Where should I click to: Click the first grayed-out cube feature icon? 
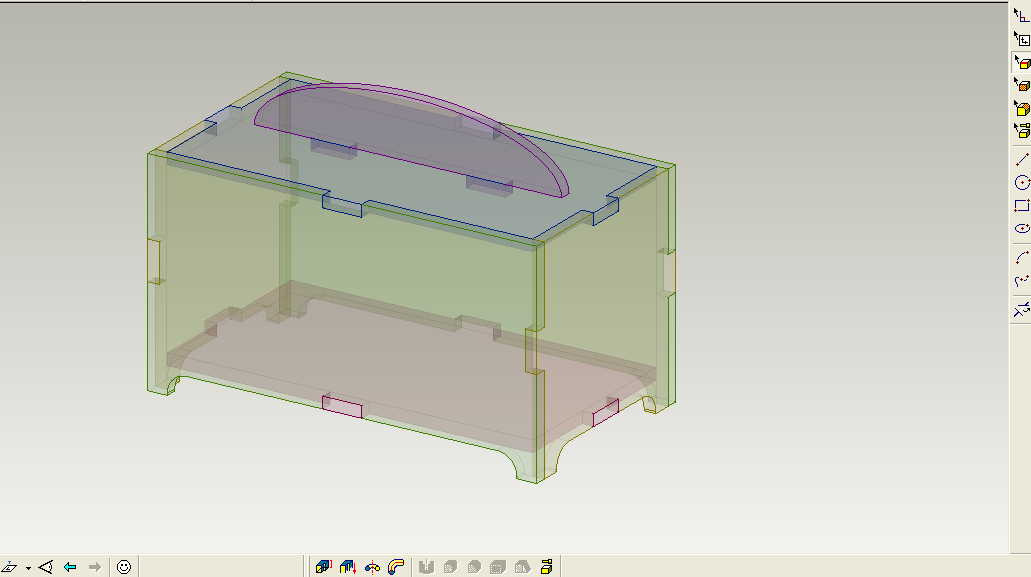tap(450, 566)
